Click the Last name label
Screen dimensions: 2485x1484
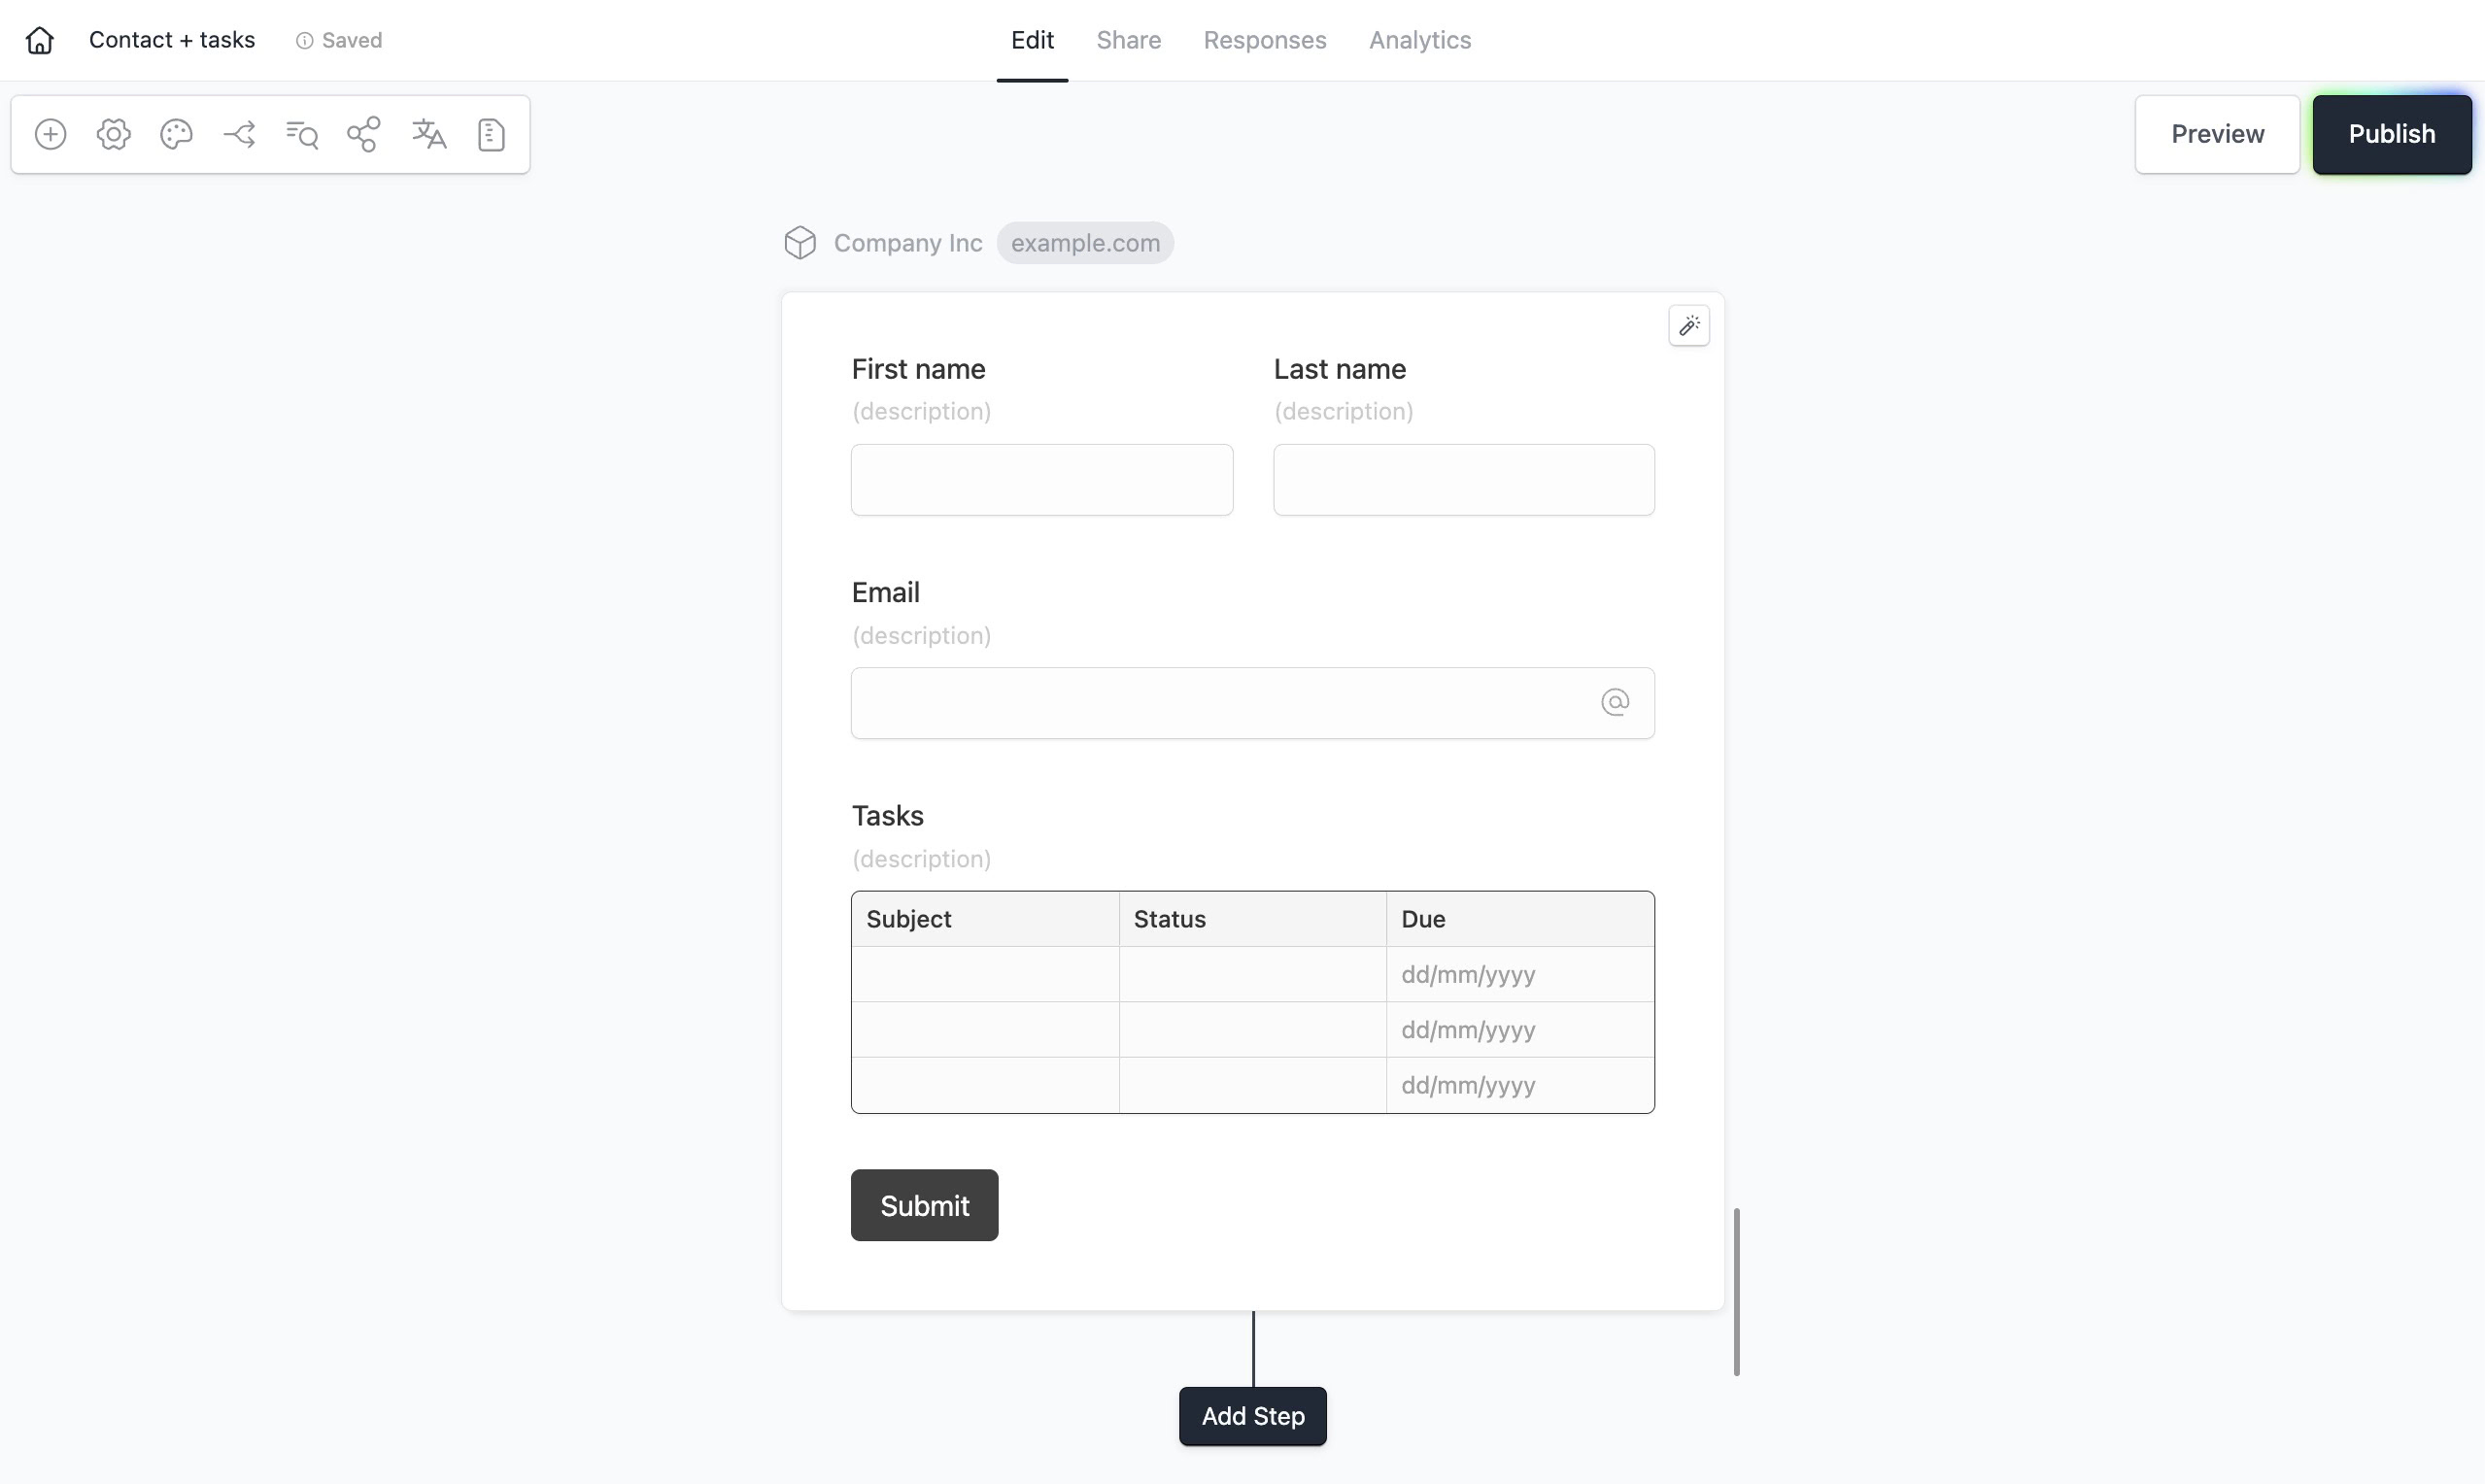tap(1339, 368)
